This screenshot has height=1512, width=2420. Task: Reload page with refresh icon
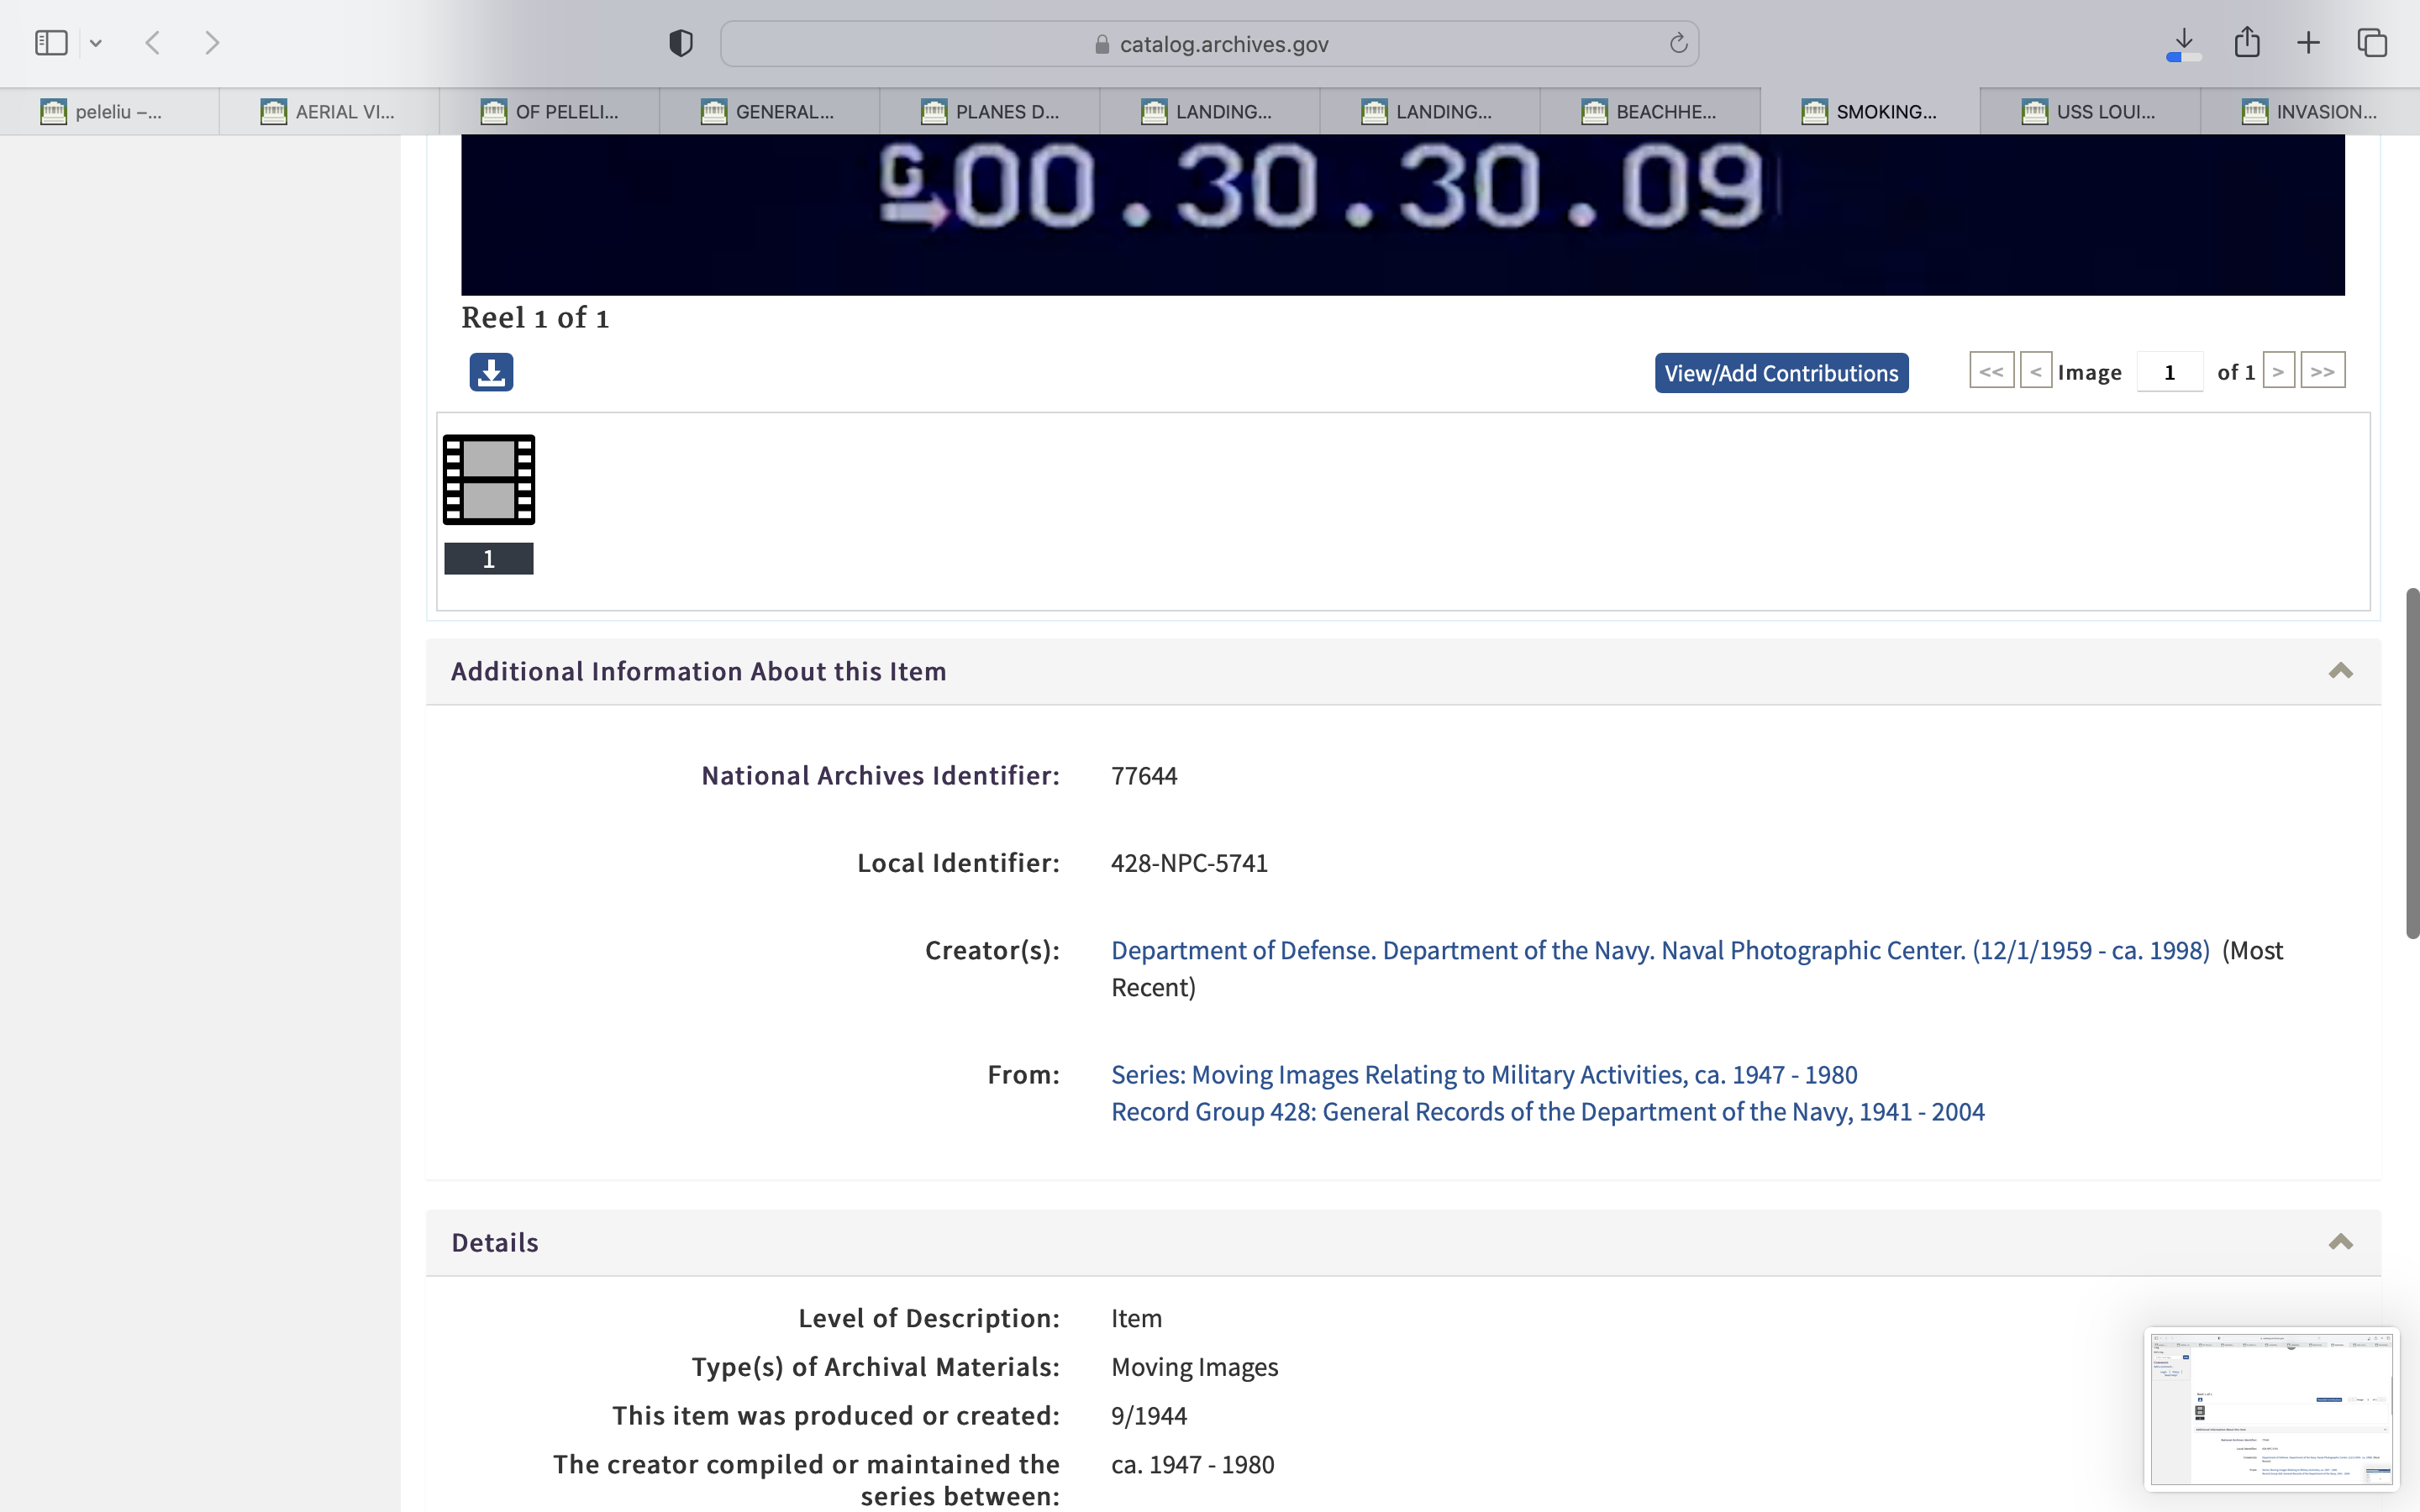point(1678,43)
